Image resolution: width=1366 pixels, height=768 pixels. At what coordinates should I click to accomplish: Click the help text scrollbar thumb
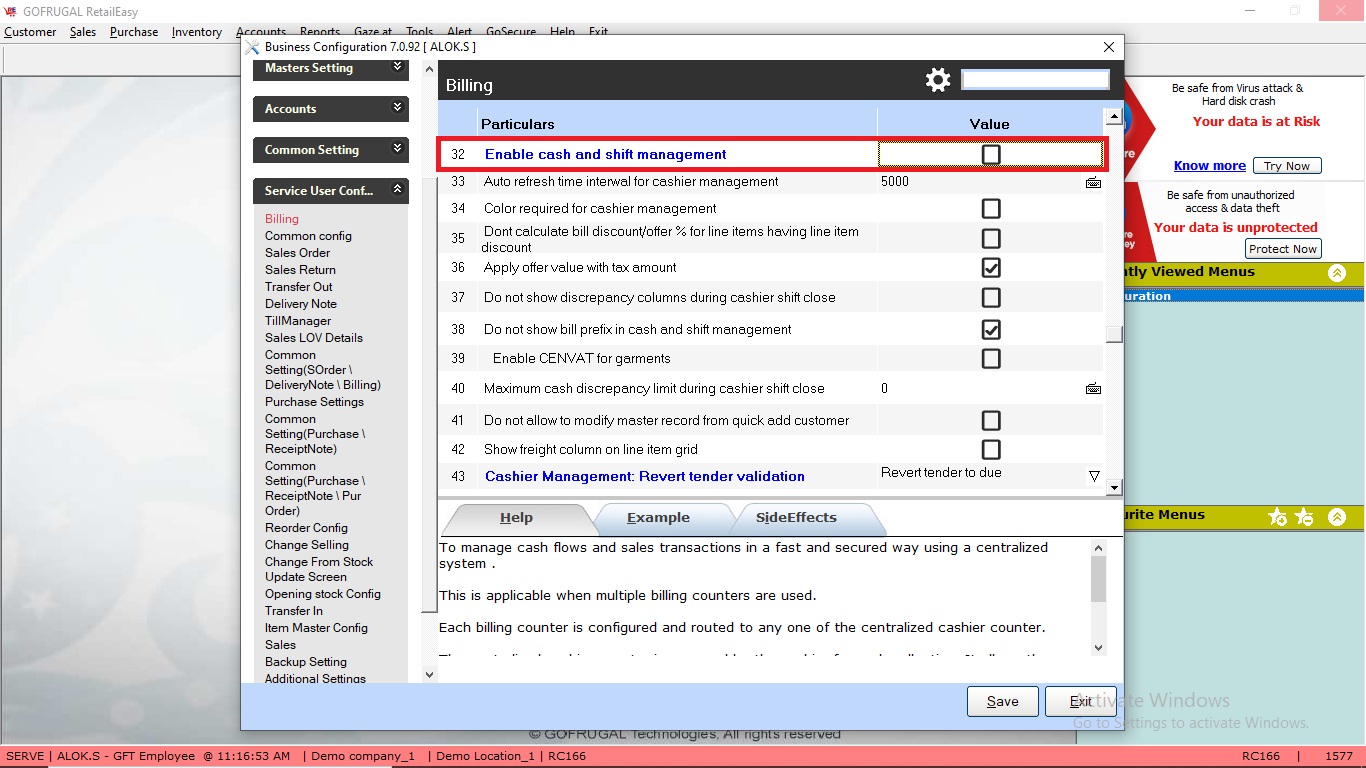click(x=1098, y=579)
